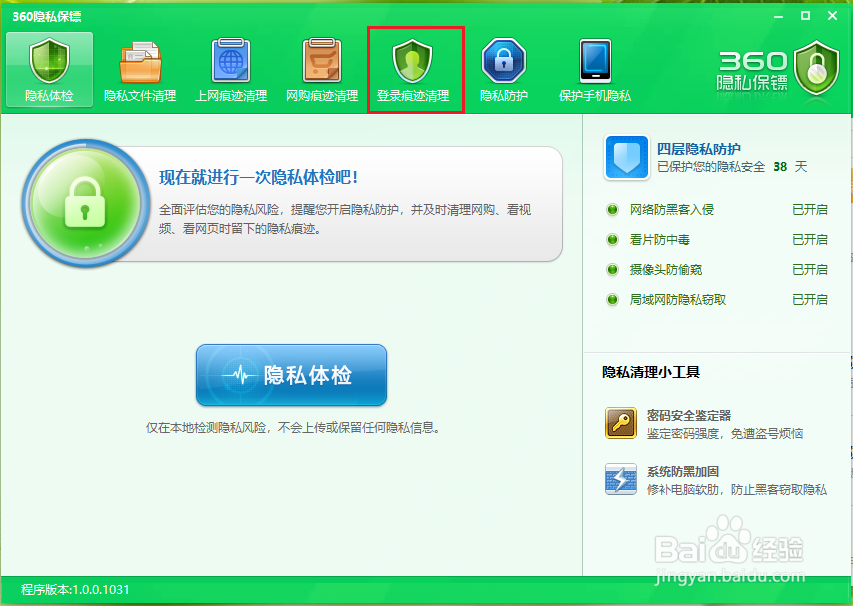Click the green dot beside 网络防黑客入侵

[613, 209]
